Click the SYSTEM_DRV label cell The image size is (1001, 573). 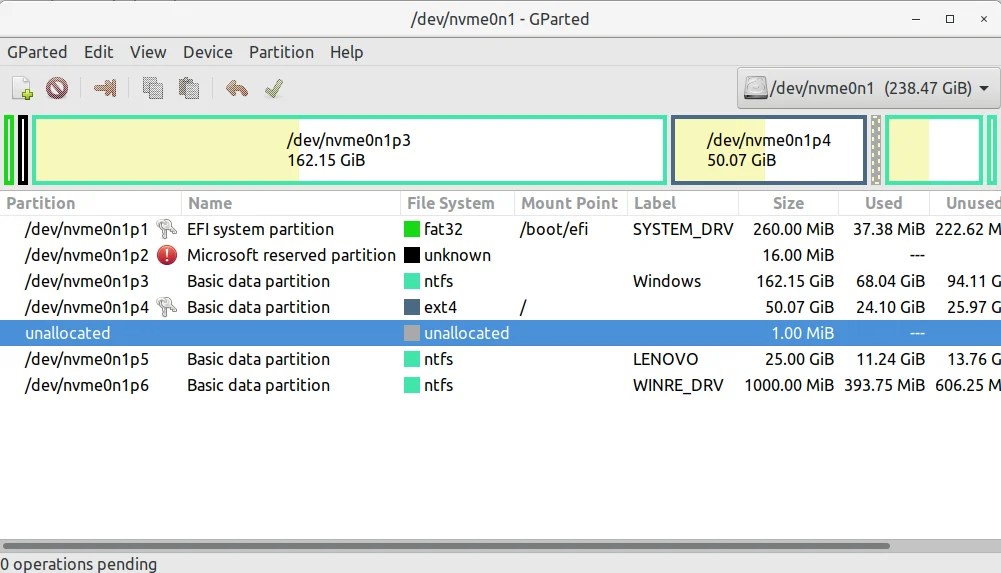[x=683, y=230]
